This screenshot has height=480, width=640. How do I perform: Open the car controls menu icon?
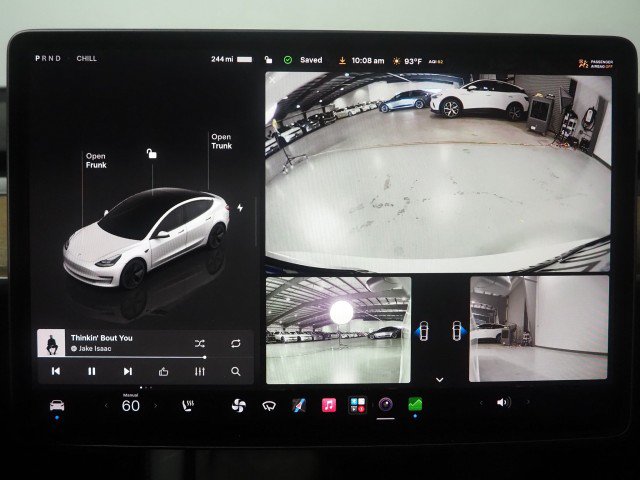[x=57, y=405]
